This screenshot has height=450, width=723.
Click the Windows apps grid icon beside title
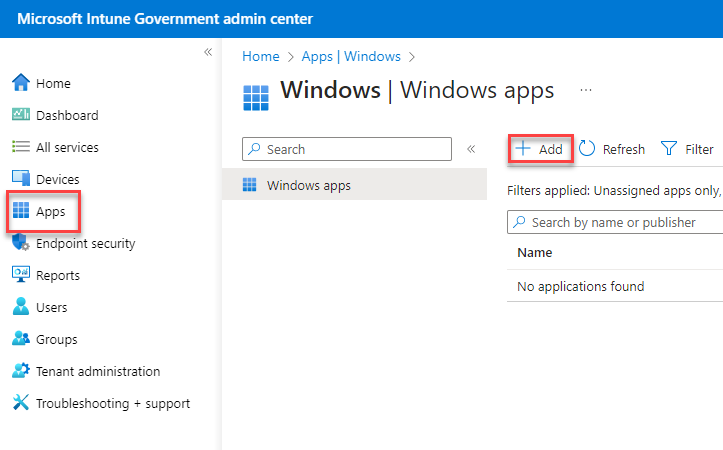pos(255,98)
